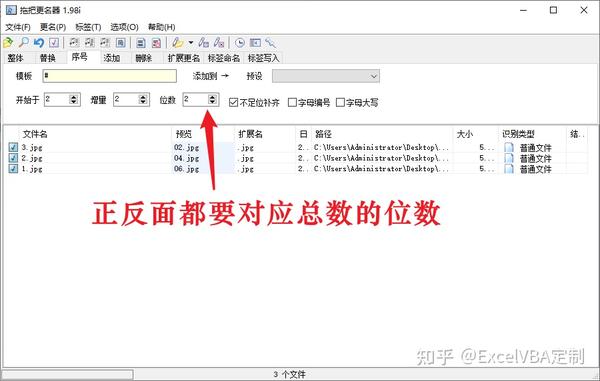This screenshot has height=381, width=600.
Task: Switch to the 标签写入 tab
Action: 264,58
